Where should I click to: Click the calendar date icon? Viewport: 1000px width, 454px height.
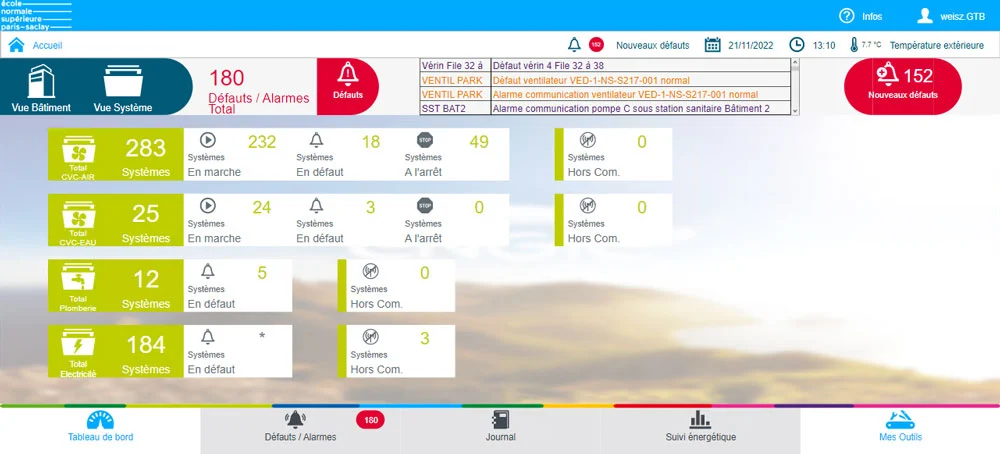pos(713,45)
